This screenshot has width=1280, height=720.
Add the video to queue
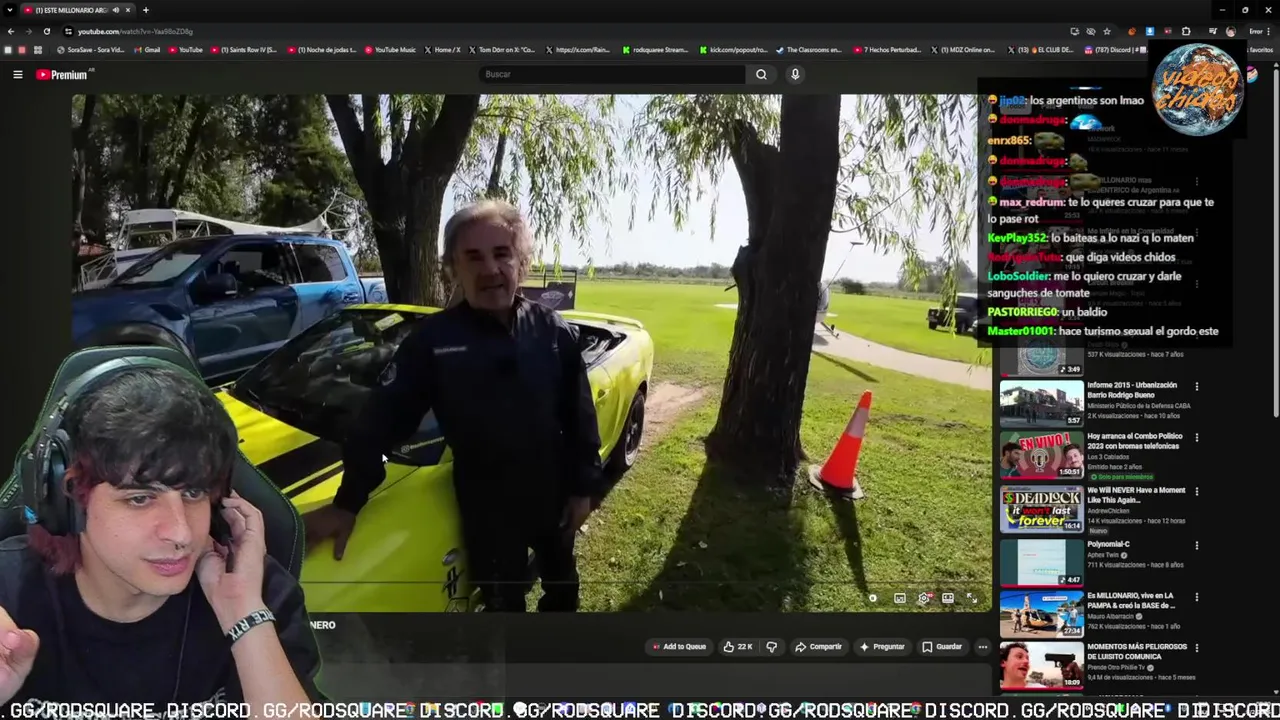[x=679, y=647]
